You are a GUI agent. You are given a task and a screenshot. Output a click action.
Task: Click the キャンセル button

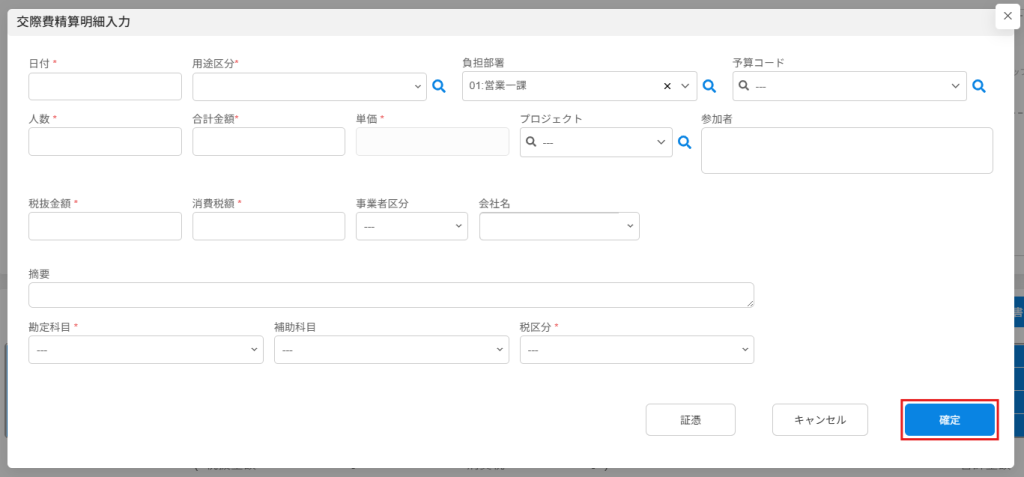(x=819, y=420)
